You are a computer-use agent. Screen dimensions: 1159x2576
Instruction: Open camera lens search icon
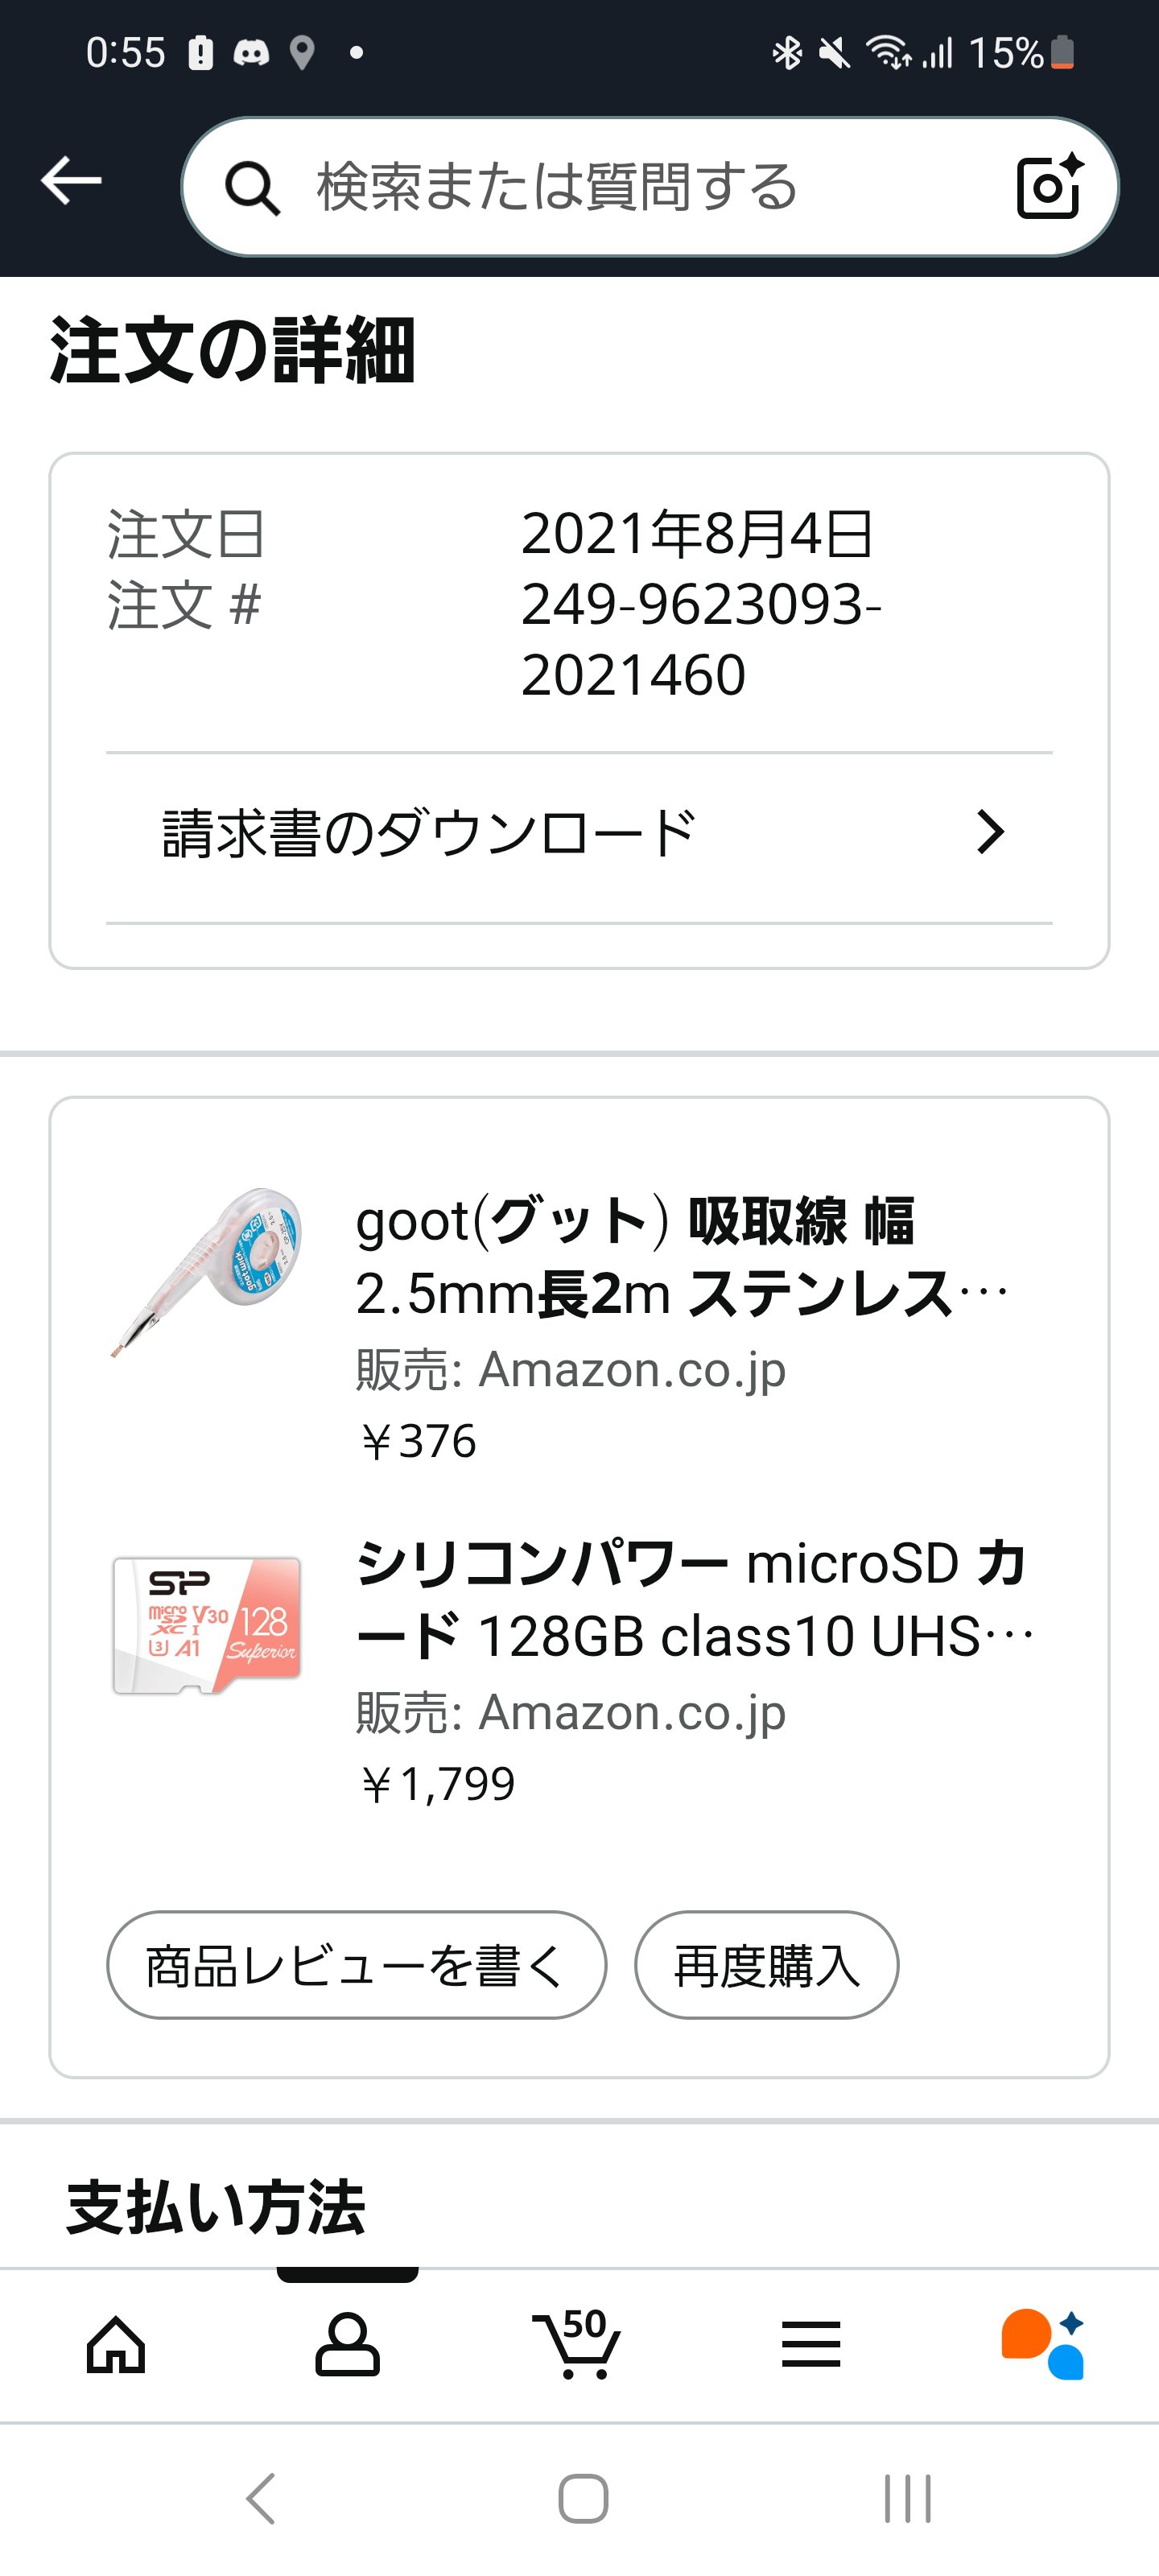pos(1049,187)
